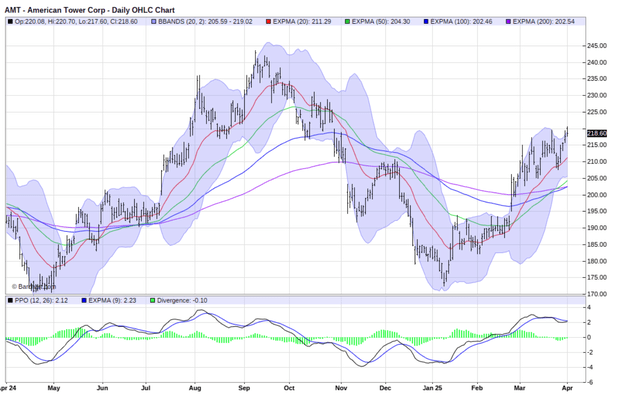640x413 pixels.
Task: Click the Mar month label on time axis
Action: coord(520,388)
